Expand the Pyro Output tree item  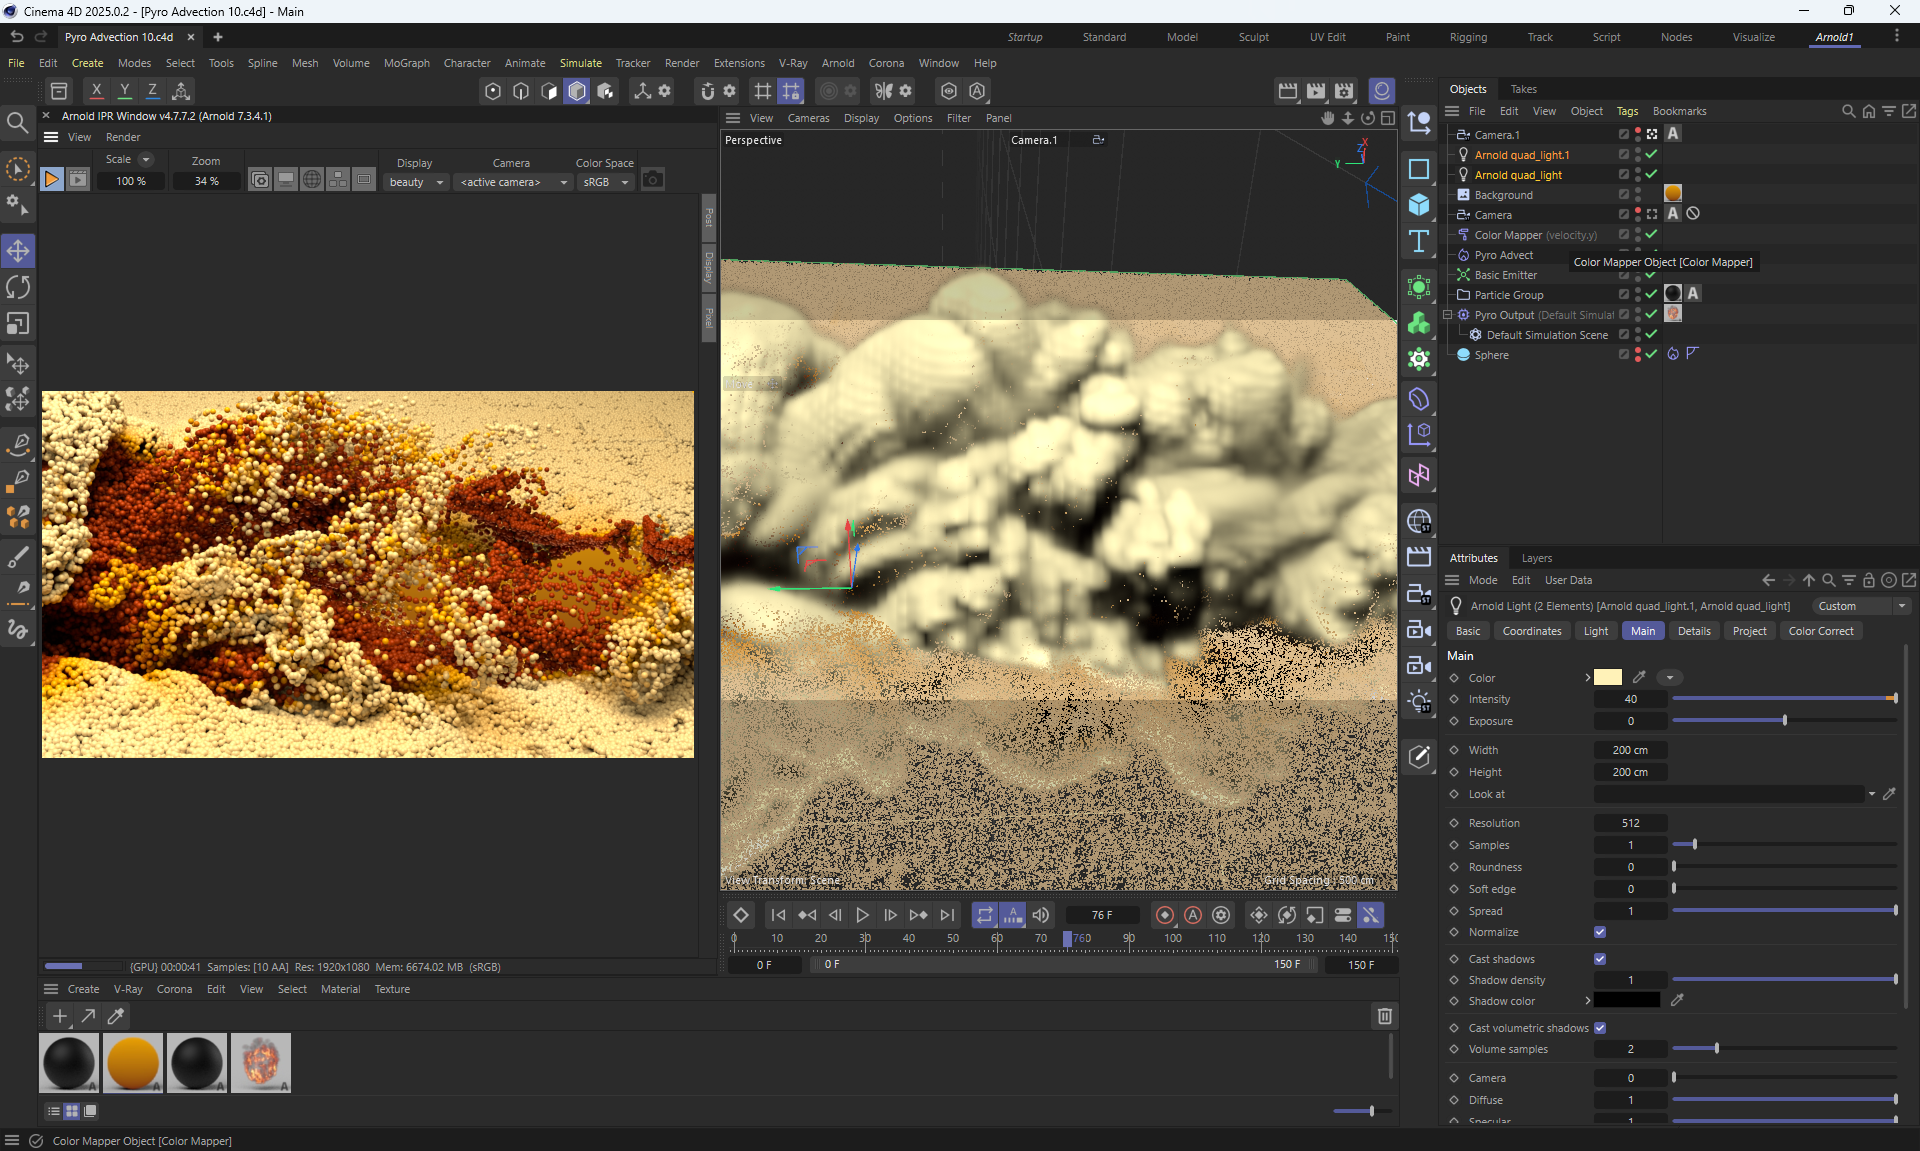pyautogui.click(x=1447, y=315)
